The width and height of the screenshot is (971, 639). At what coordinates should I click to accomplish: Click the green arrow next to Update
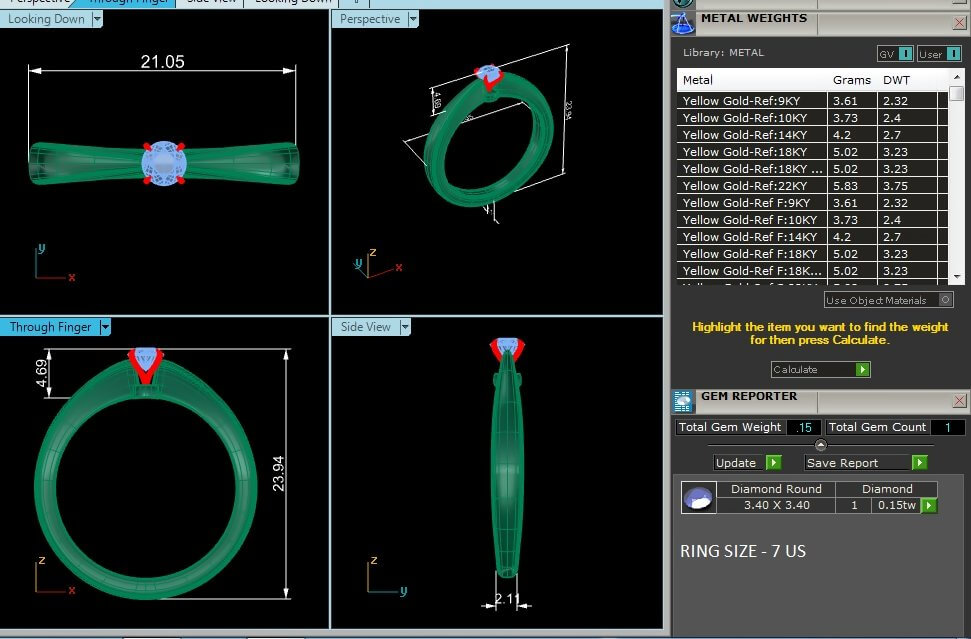pyautogui.click(x=773, y=463)
